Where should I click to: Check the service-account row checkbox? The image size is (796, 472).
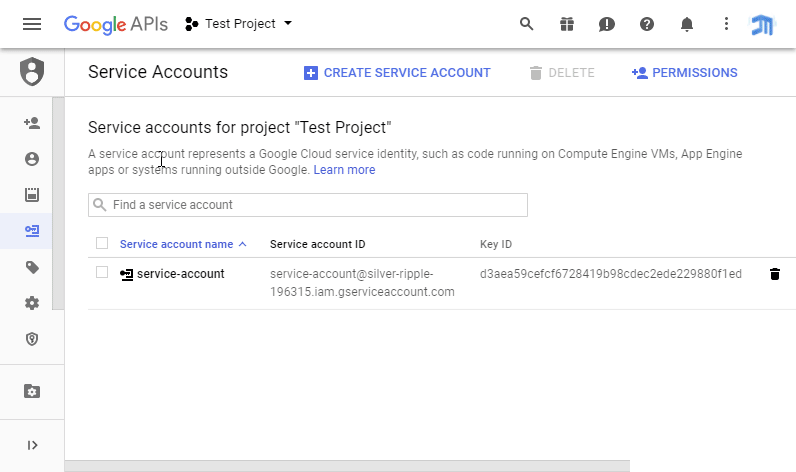(102, 272)
